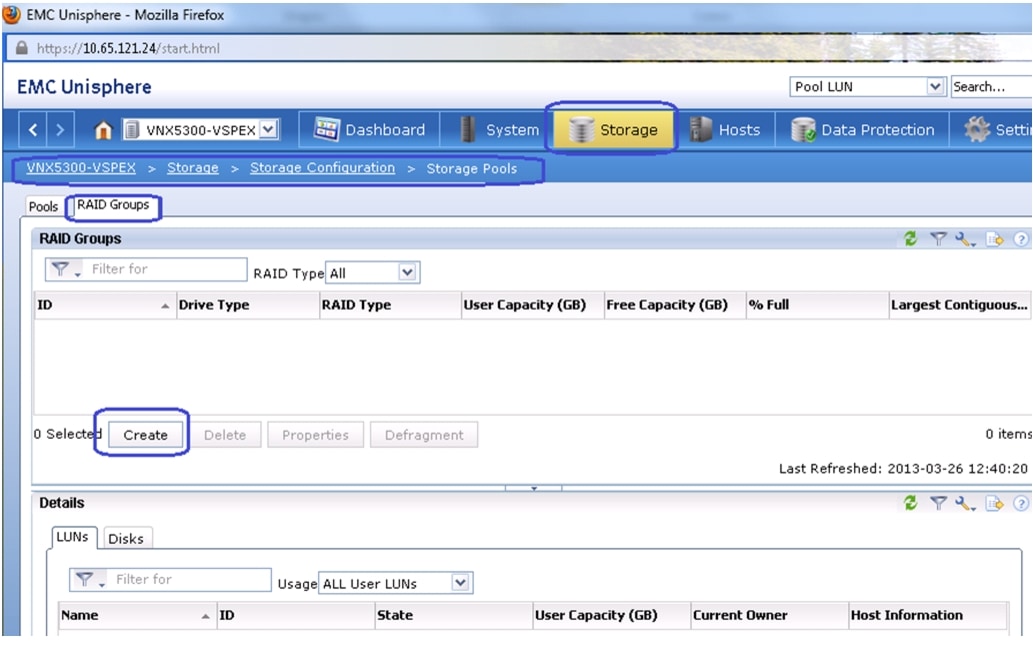This screenshot has width=1033, height=666.
Task: Click the lock icon in the address bar
Action: [x=22, y=47]
